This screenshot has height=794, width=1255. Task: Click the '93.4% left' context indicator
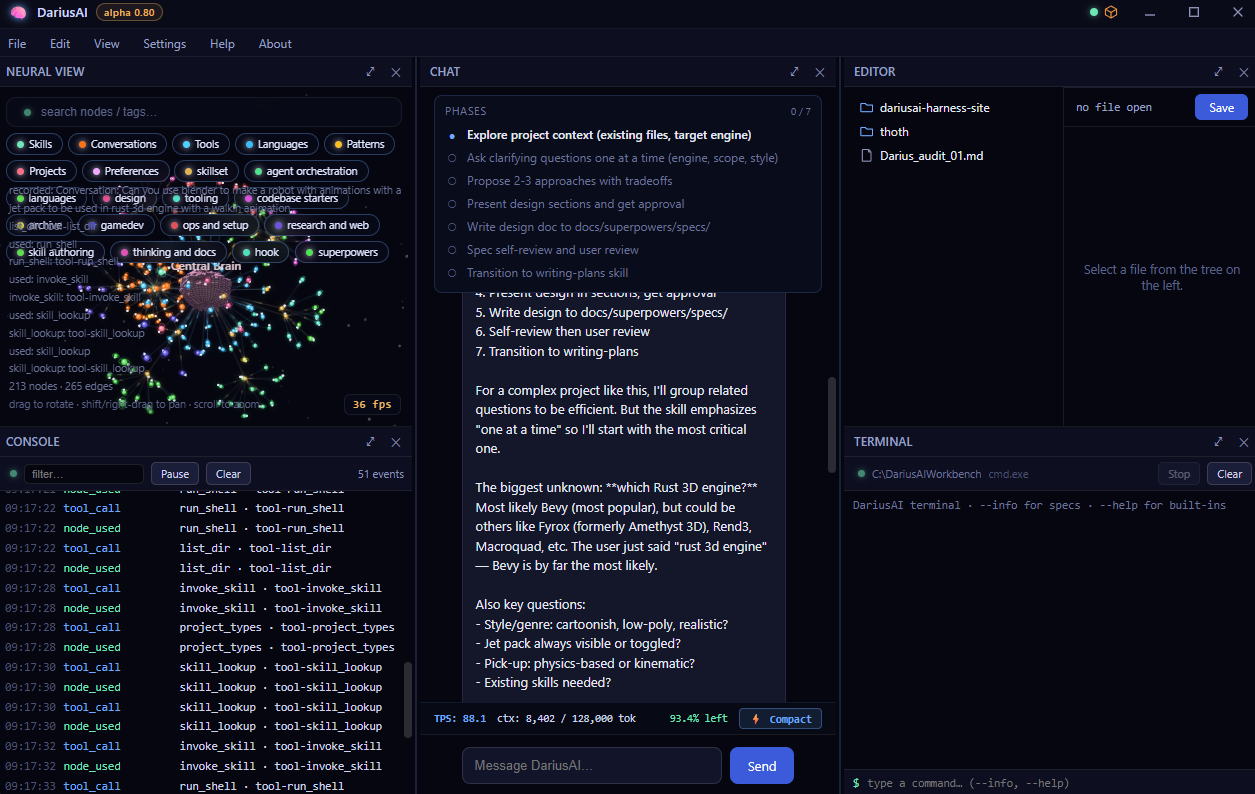click(x=698, y=719)
